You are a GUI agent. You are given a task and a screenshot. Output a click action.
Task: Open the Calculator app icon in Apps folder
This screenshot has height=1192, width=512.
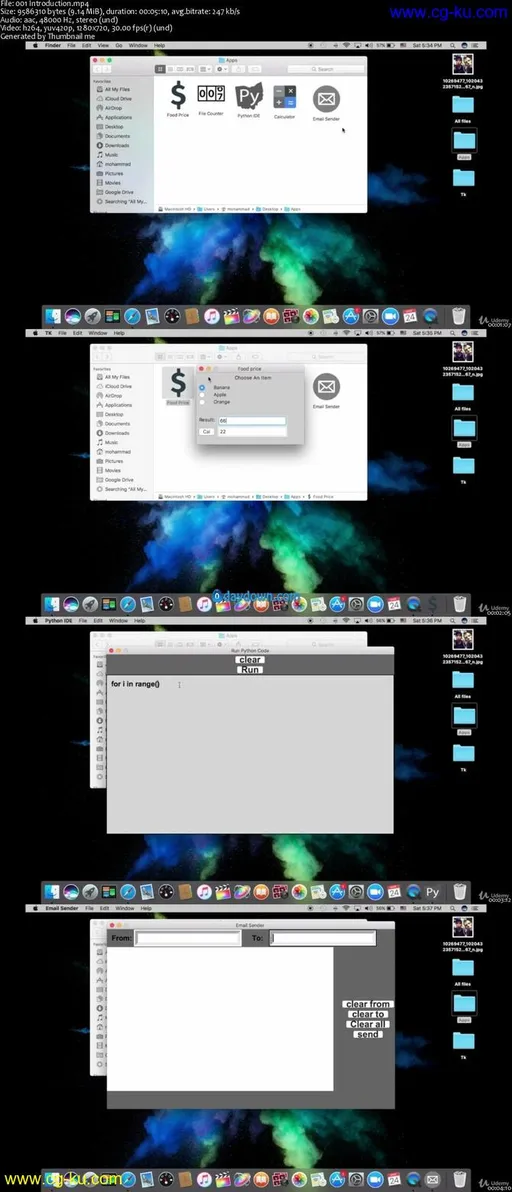(x=284, y=97)
